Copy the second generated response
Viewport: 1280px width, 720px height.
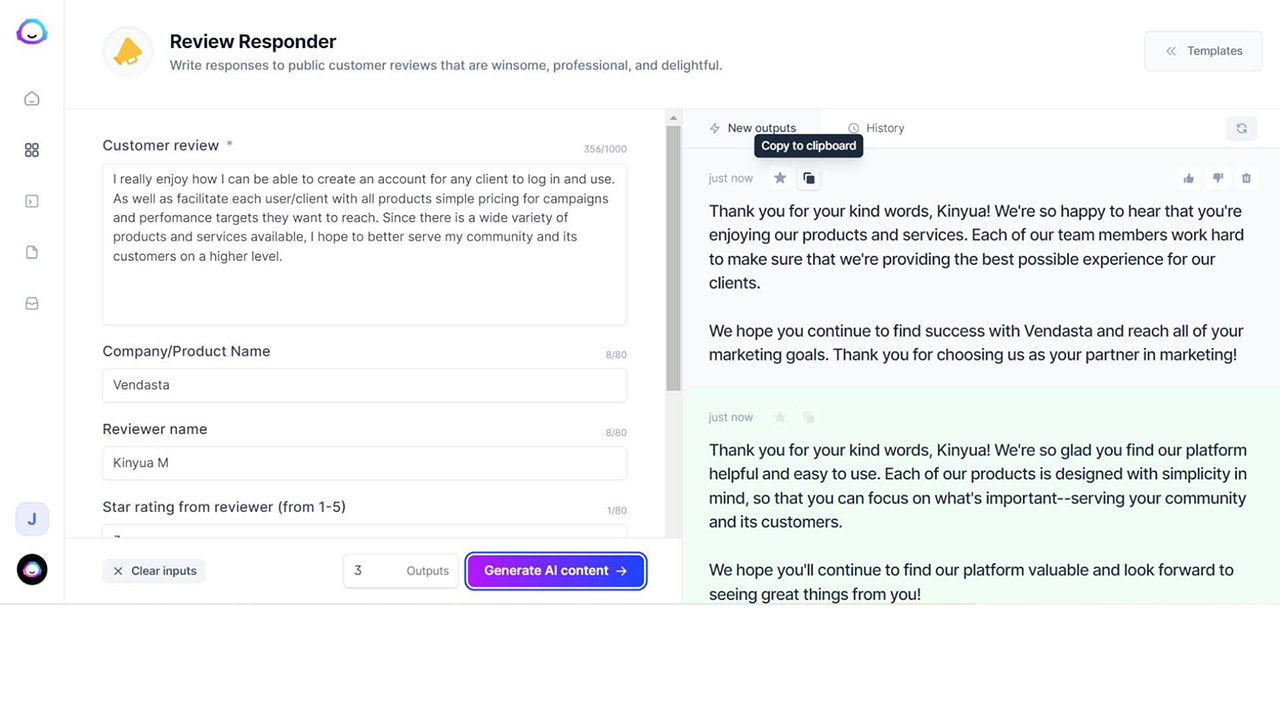(x=809, y=417)
